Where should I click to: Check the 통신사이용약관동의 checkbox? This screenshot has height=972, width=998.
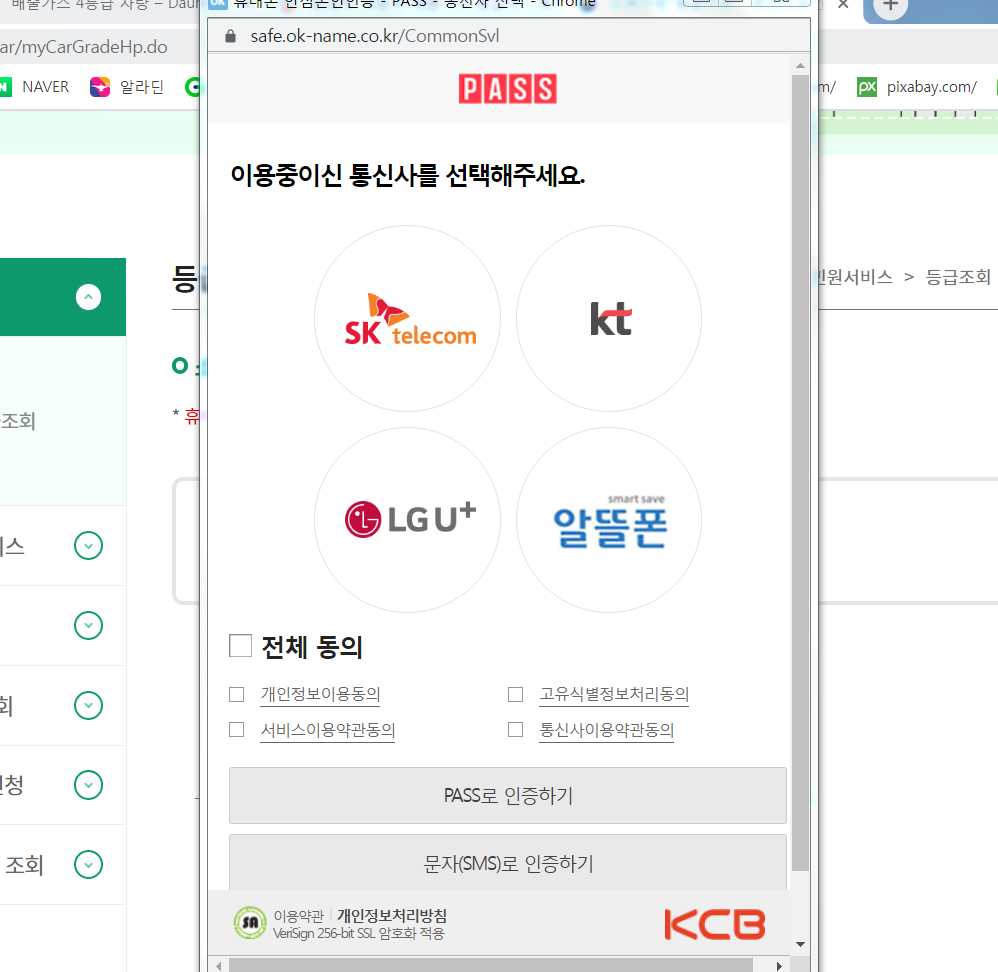516,729
